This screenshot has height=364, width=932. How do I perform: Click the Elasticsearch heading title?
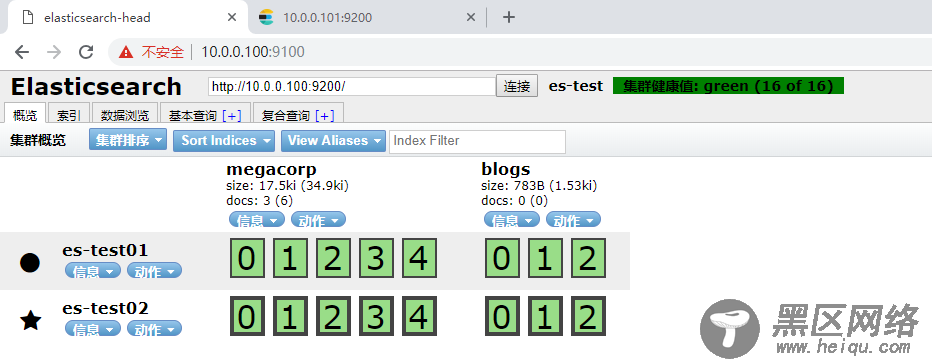(96, 87)
